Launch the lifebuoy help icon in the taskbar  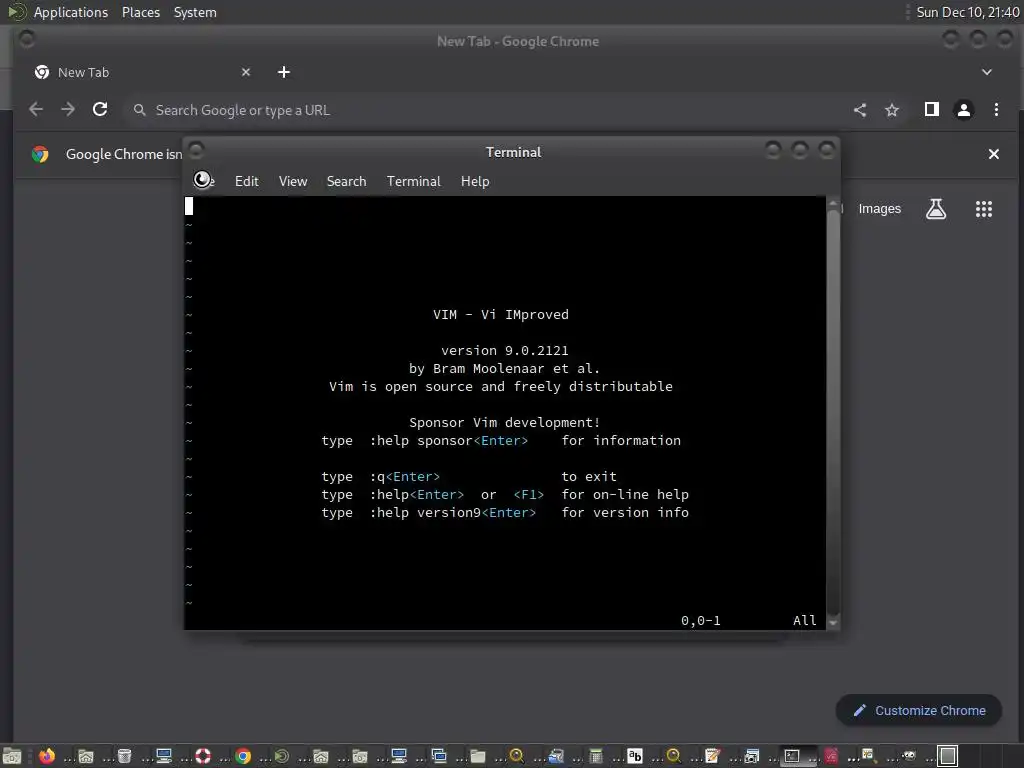pos(203,756)
